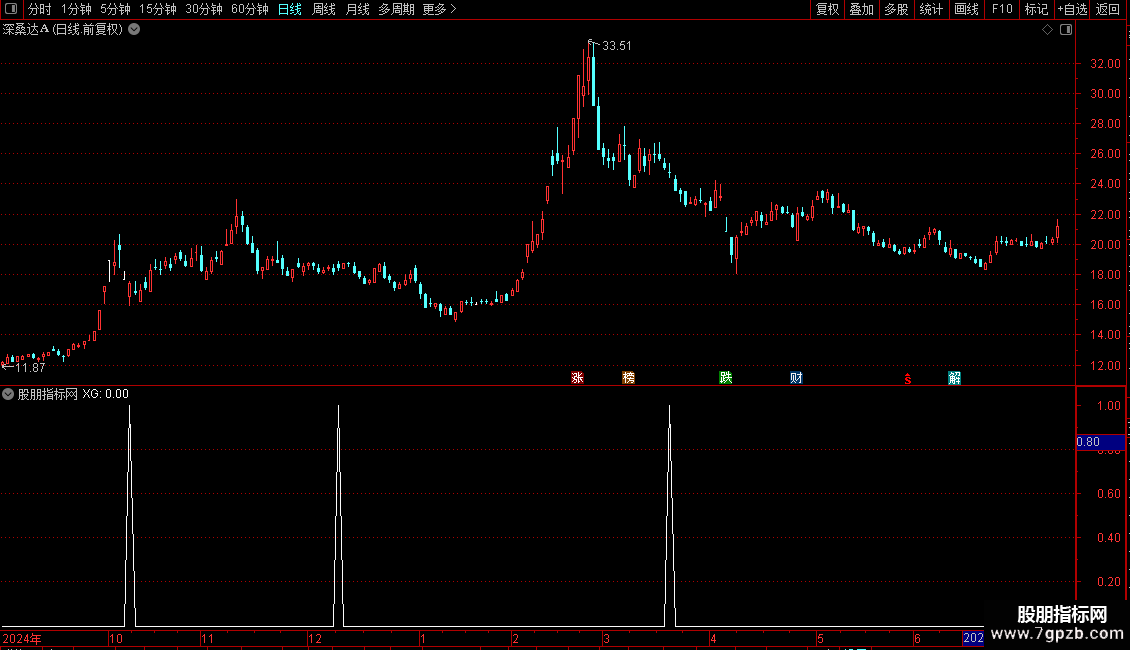Click month 10 on the time axis

(115, 638)
